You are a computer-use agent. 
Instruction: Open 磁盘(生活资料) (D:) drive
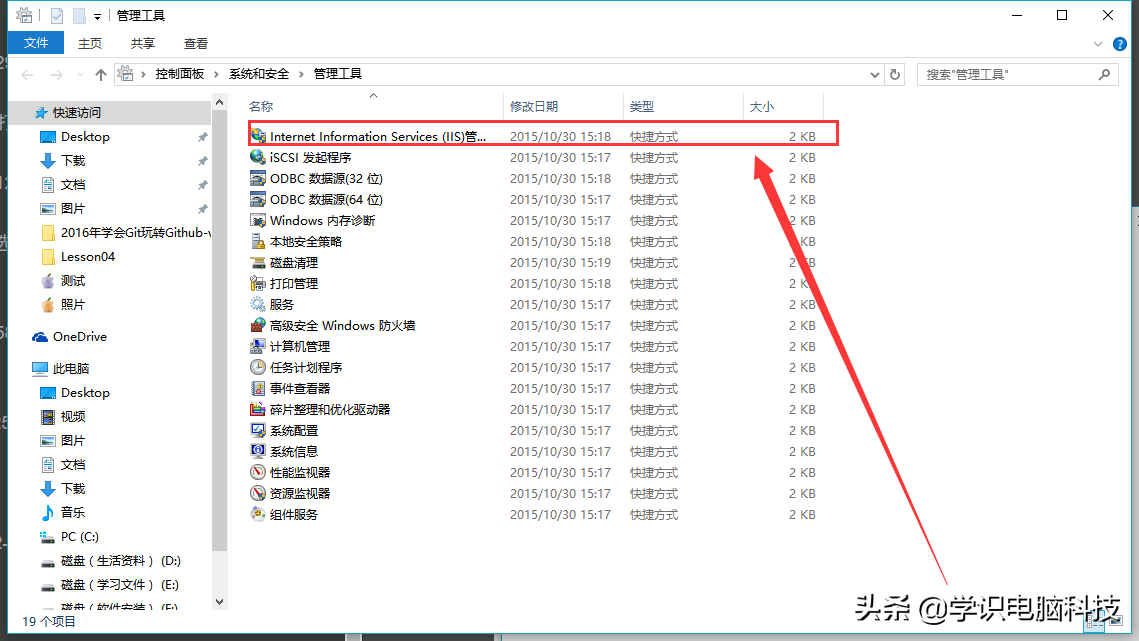[x=121, y=560]
